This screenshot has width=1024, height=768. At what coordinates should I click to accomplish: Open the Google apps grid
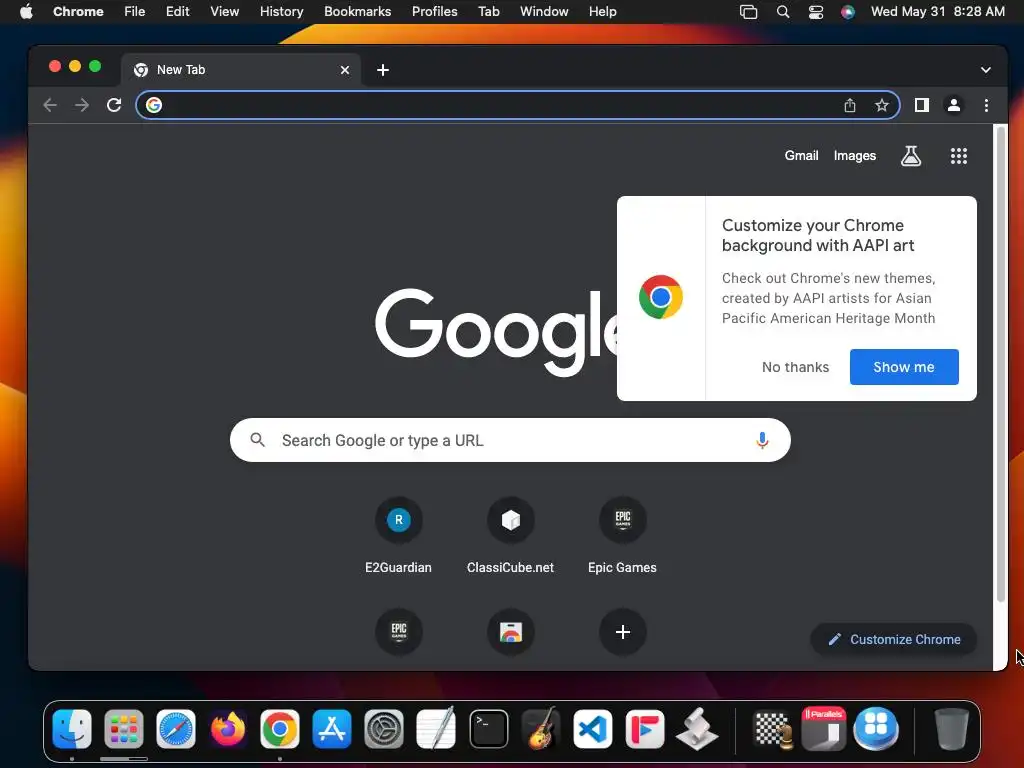pyautogui.click(x=959, y=155)
